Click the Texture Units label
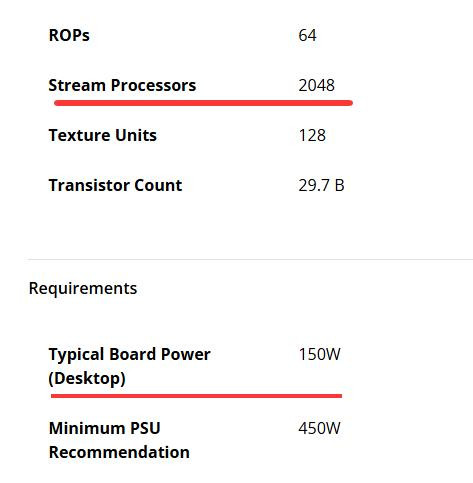The image size is (473, 483). (x=103, y=135)
